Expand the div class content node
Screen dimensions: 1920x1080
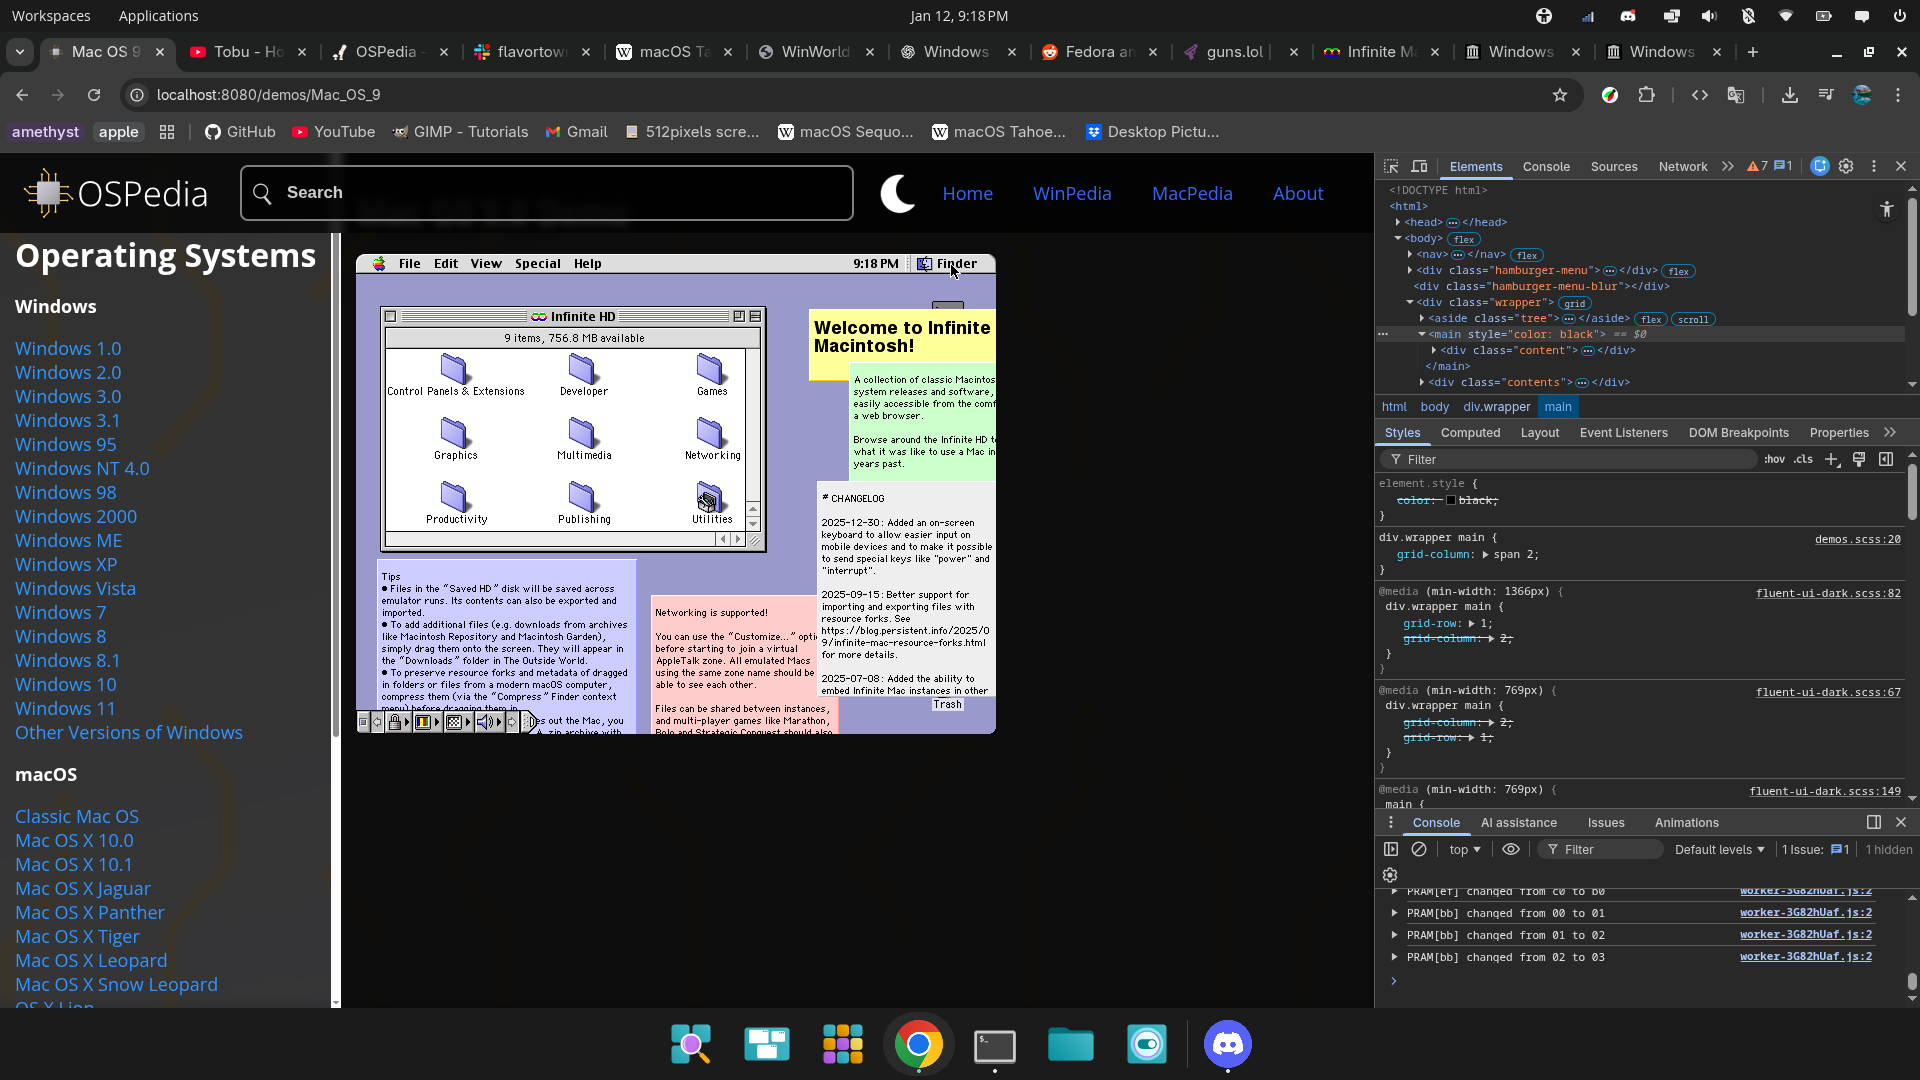tap(1434, 350)
